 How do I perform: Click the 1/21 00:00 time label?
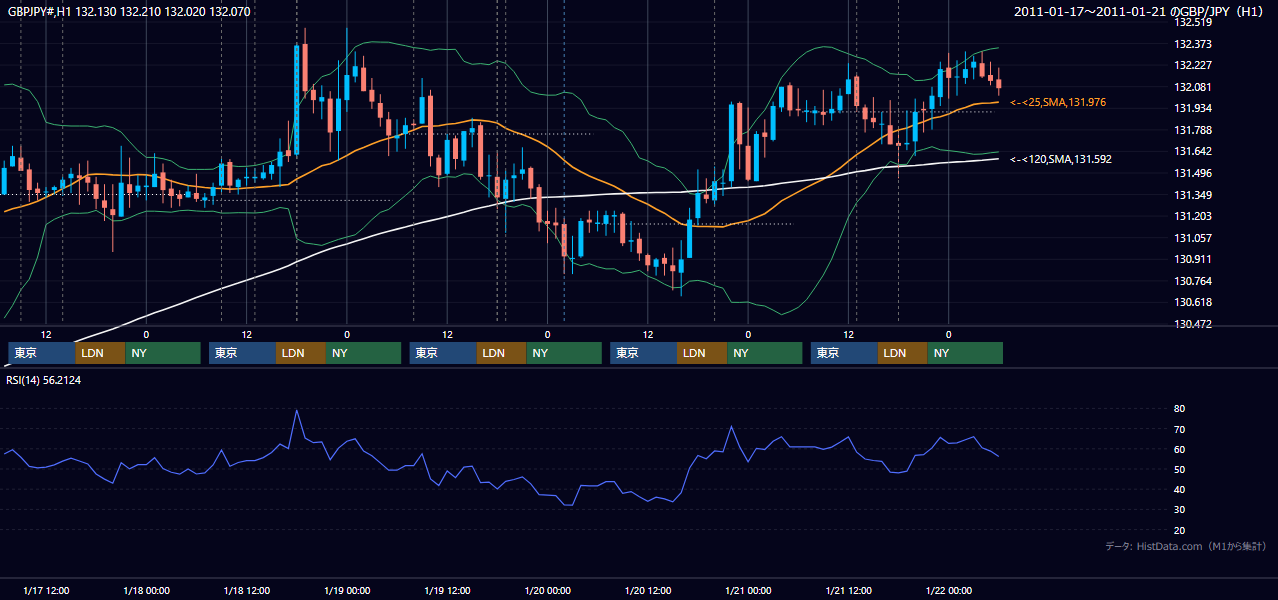pos(749,591)
